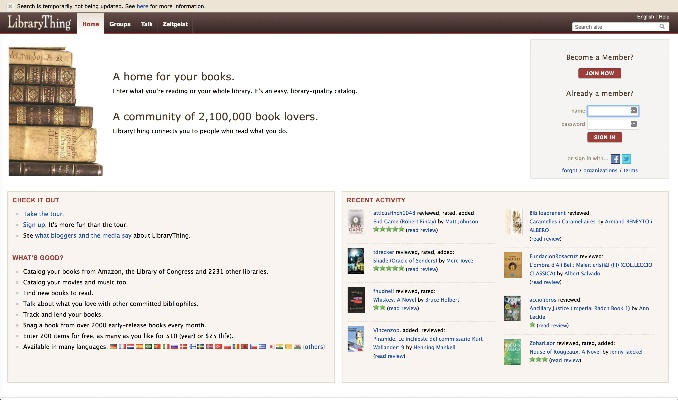Click the '(others)' languages link
This screenshot has width=678, height=400.
pyautogui.click(x=314, y=346)
